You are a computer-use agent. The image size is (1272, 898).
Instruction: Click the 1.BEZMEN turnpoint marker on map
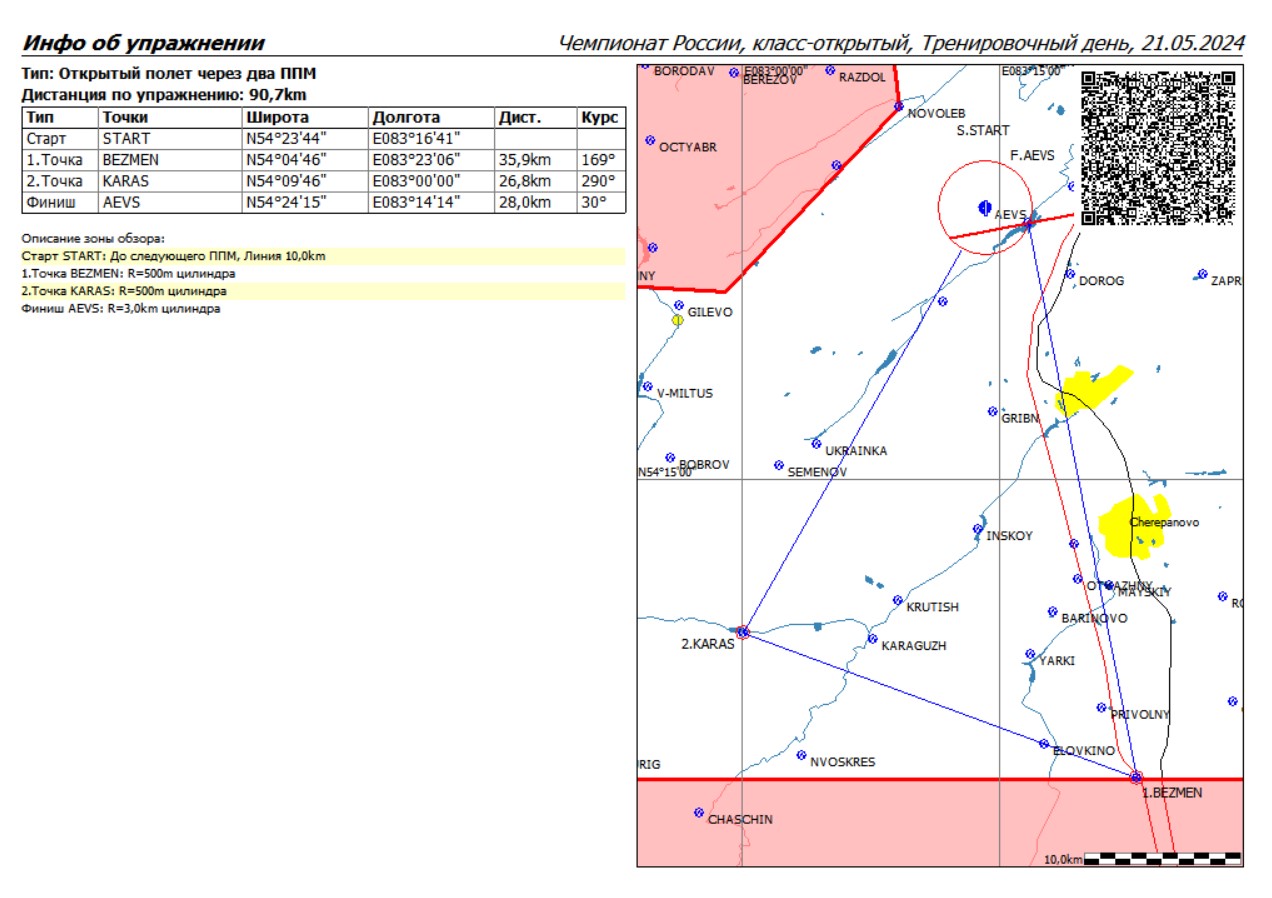(x=1135, y=776)
